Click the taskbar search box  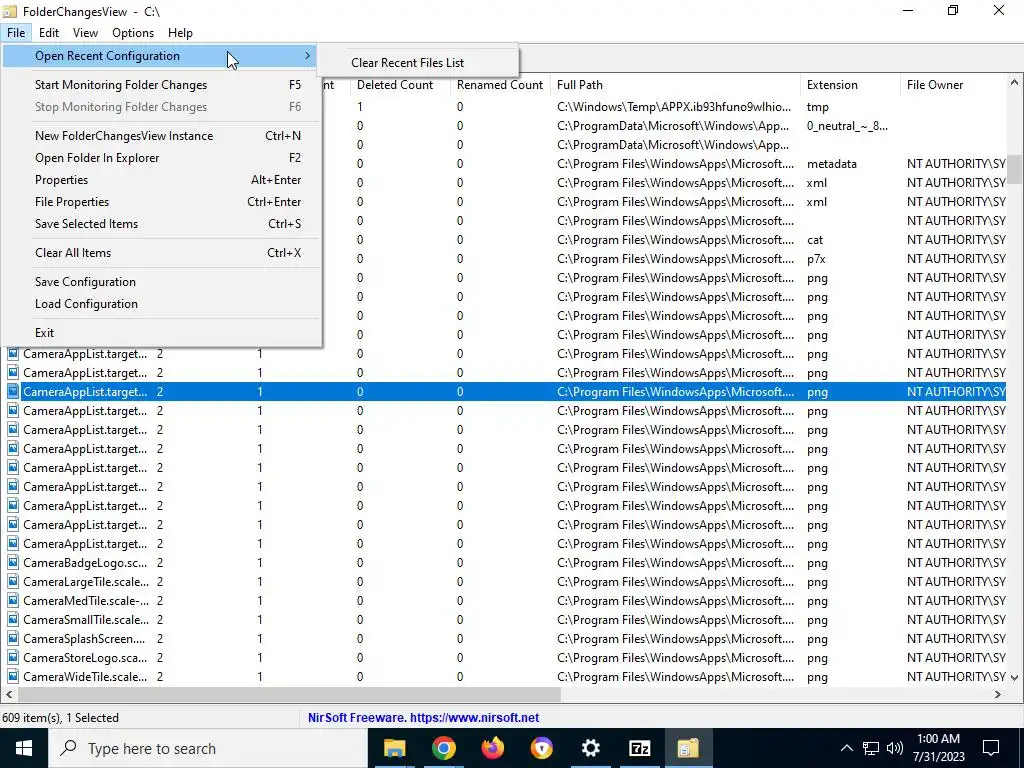208,748
